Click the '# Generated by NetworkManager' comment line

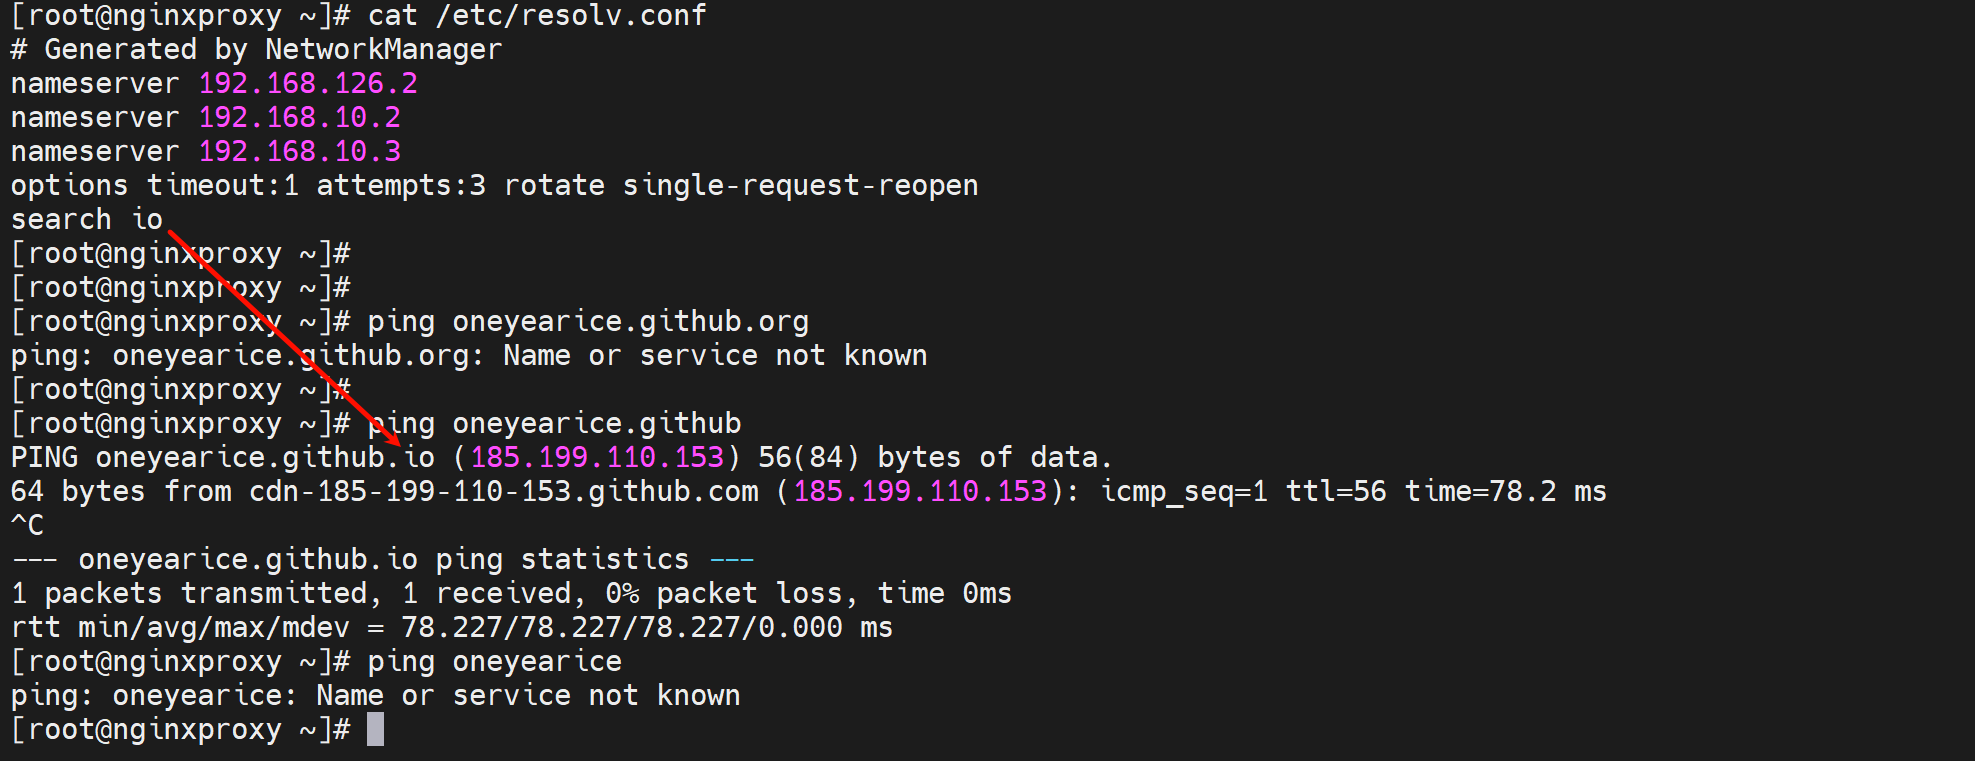(256, 49)
